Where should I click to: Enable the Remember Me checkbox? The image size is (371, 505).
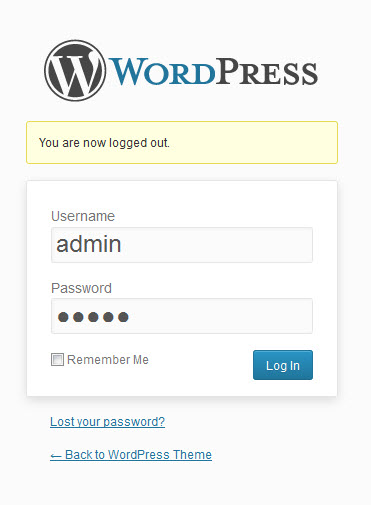(x=57, y=360)
